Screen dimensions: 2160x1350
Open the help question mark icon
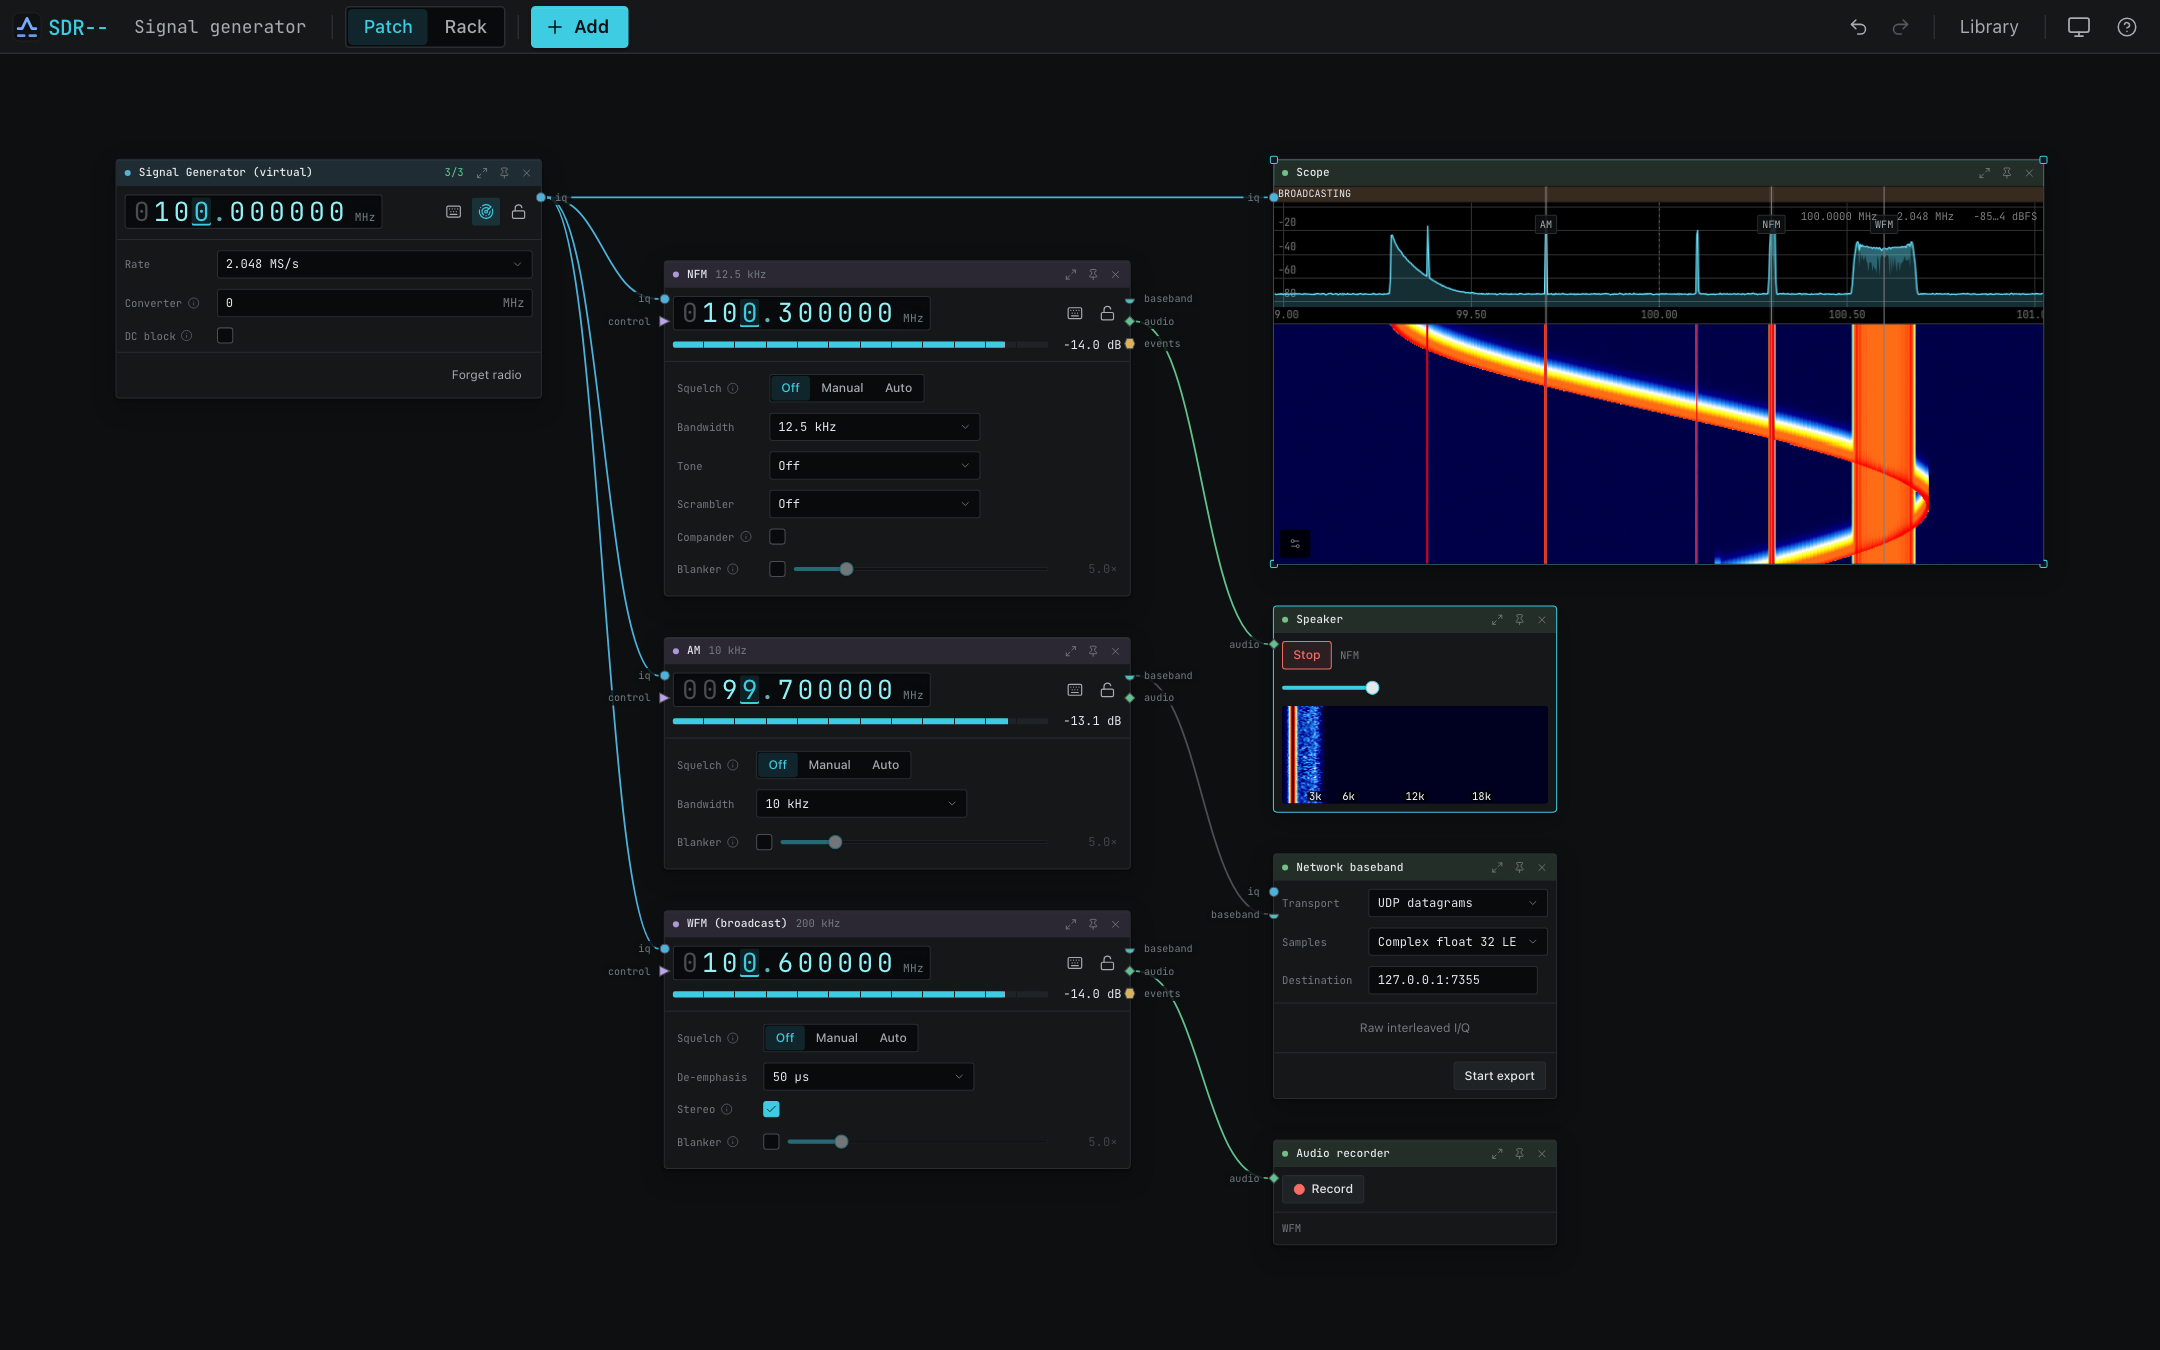(x=2127, y=27)
